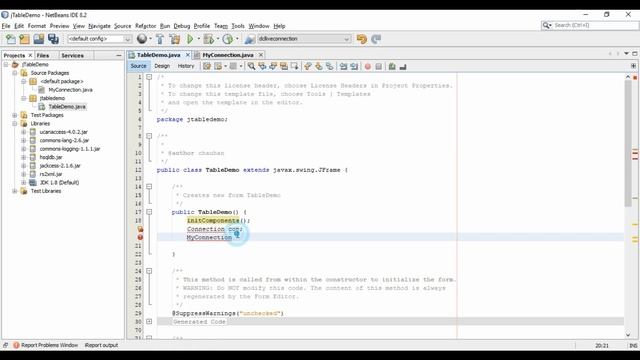Expand the Test Packages node
The image size is (640, 360).
pyautogui.click(x=15, y=115)
